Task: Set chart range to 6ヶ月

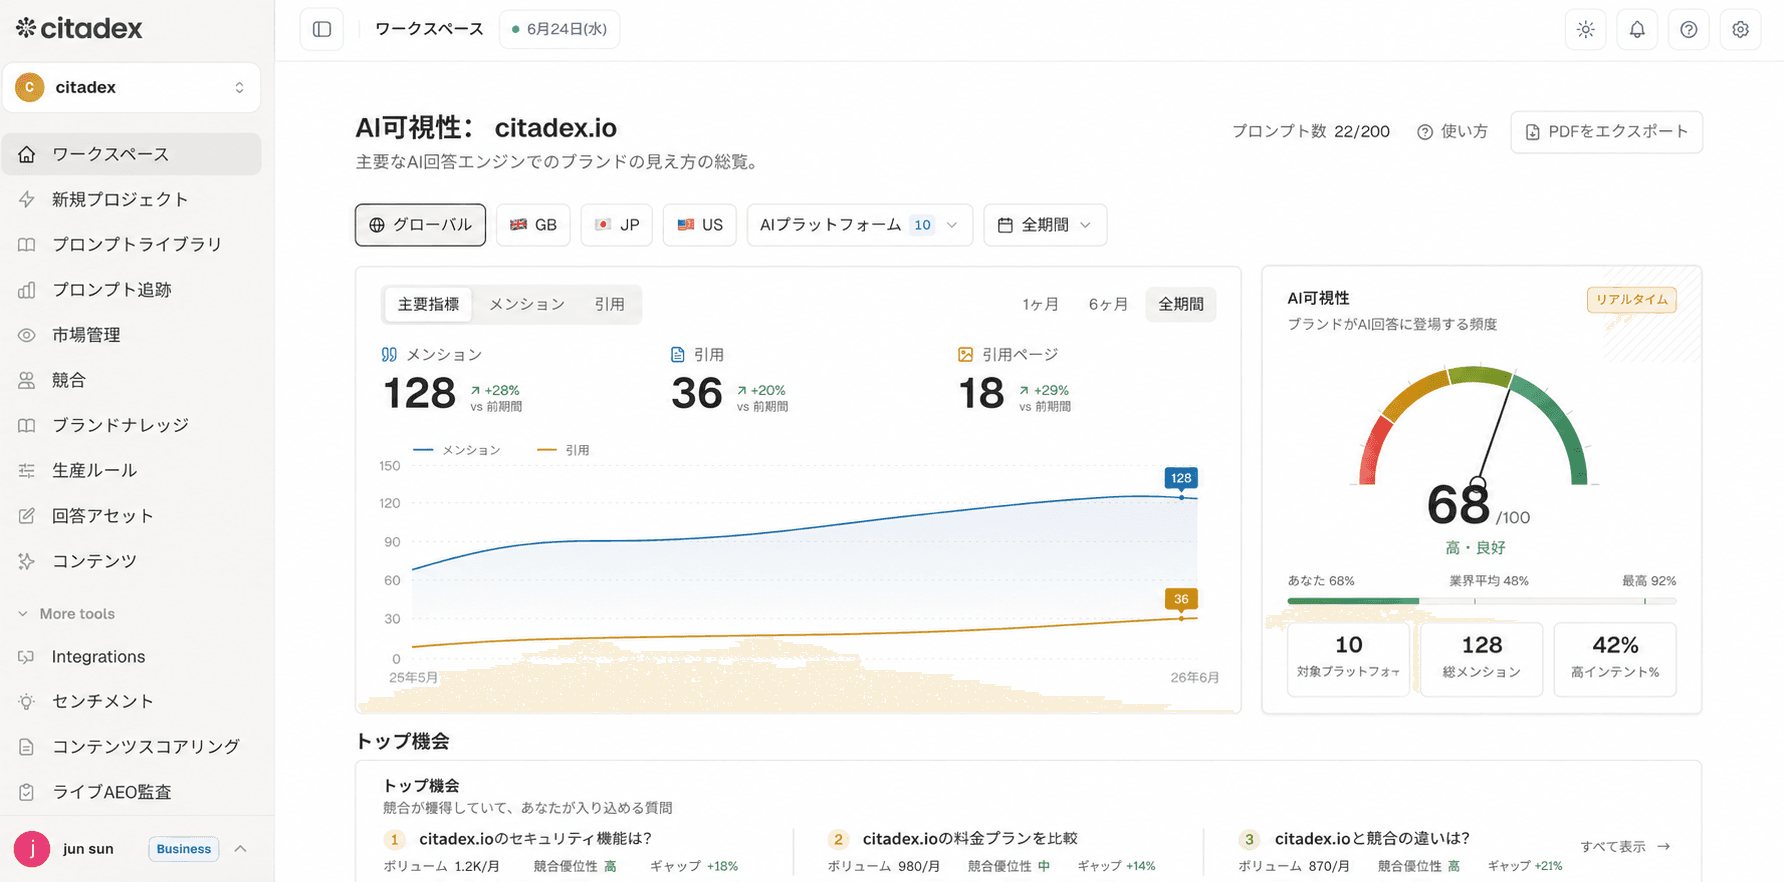Action: (1108, 304)
